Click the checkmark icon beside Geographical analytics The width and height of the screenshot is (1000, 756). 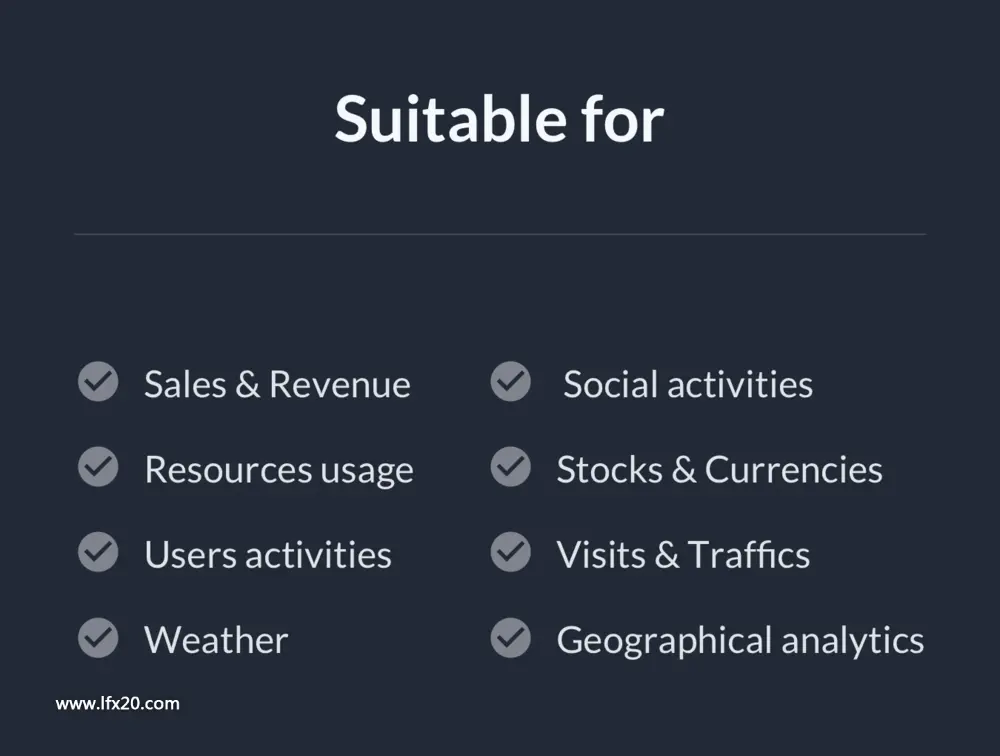[x=511, y=637]
